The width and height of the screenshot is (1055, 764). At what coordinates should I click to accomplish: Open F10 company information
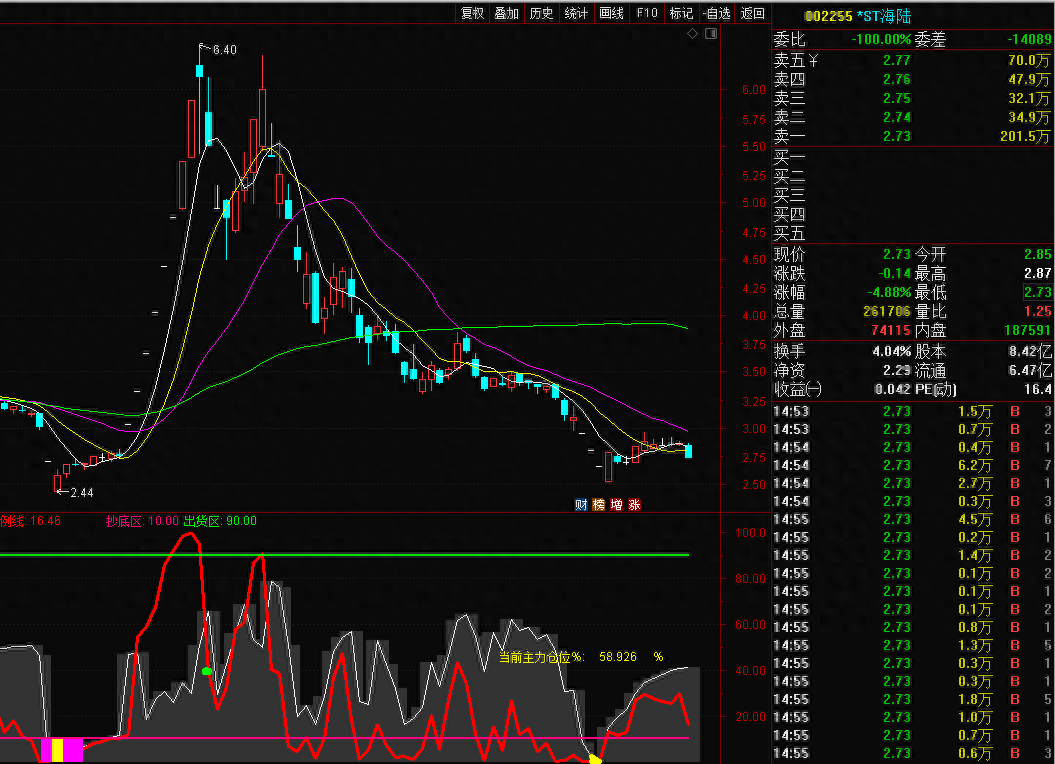tap(647, 13)
